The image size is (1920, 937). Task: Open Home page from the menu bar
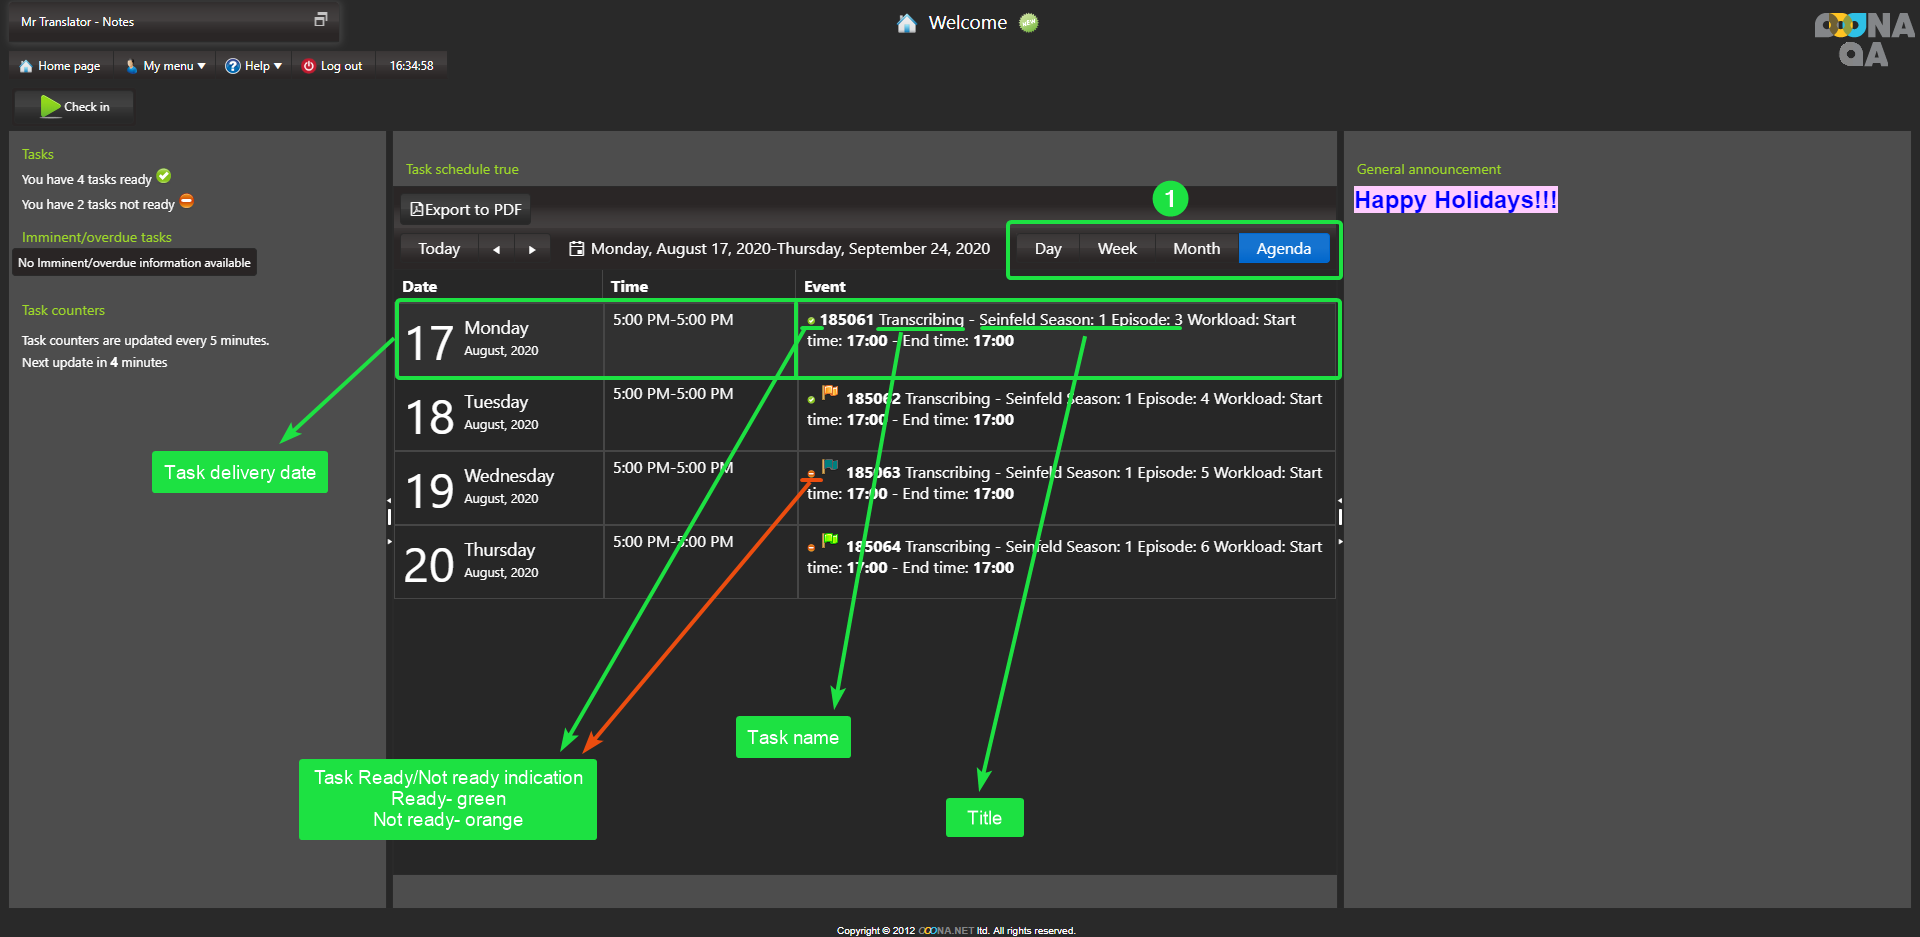(60, 66)
